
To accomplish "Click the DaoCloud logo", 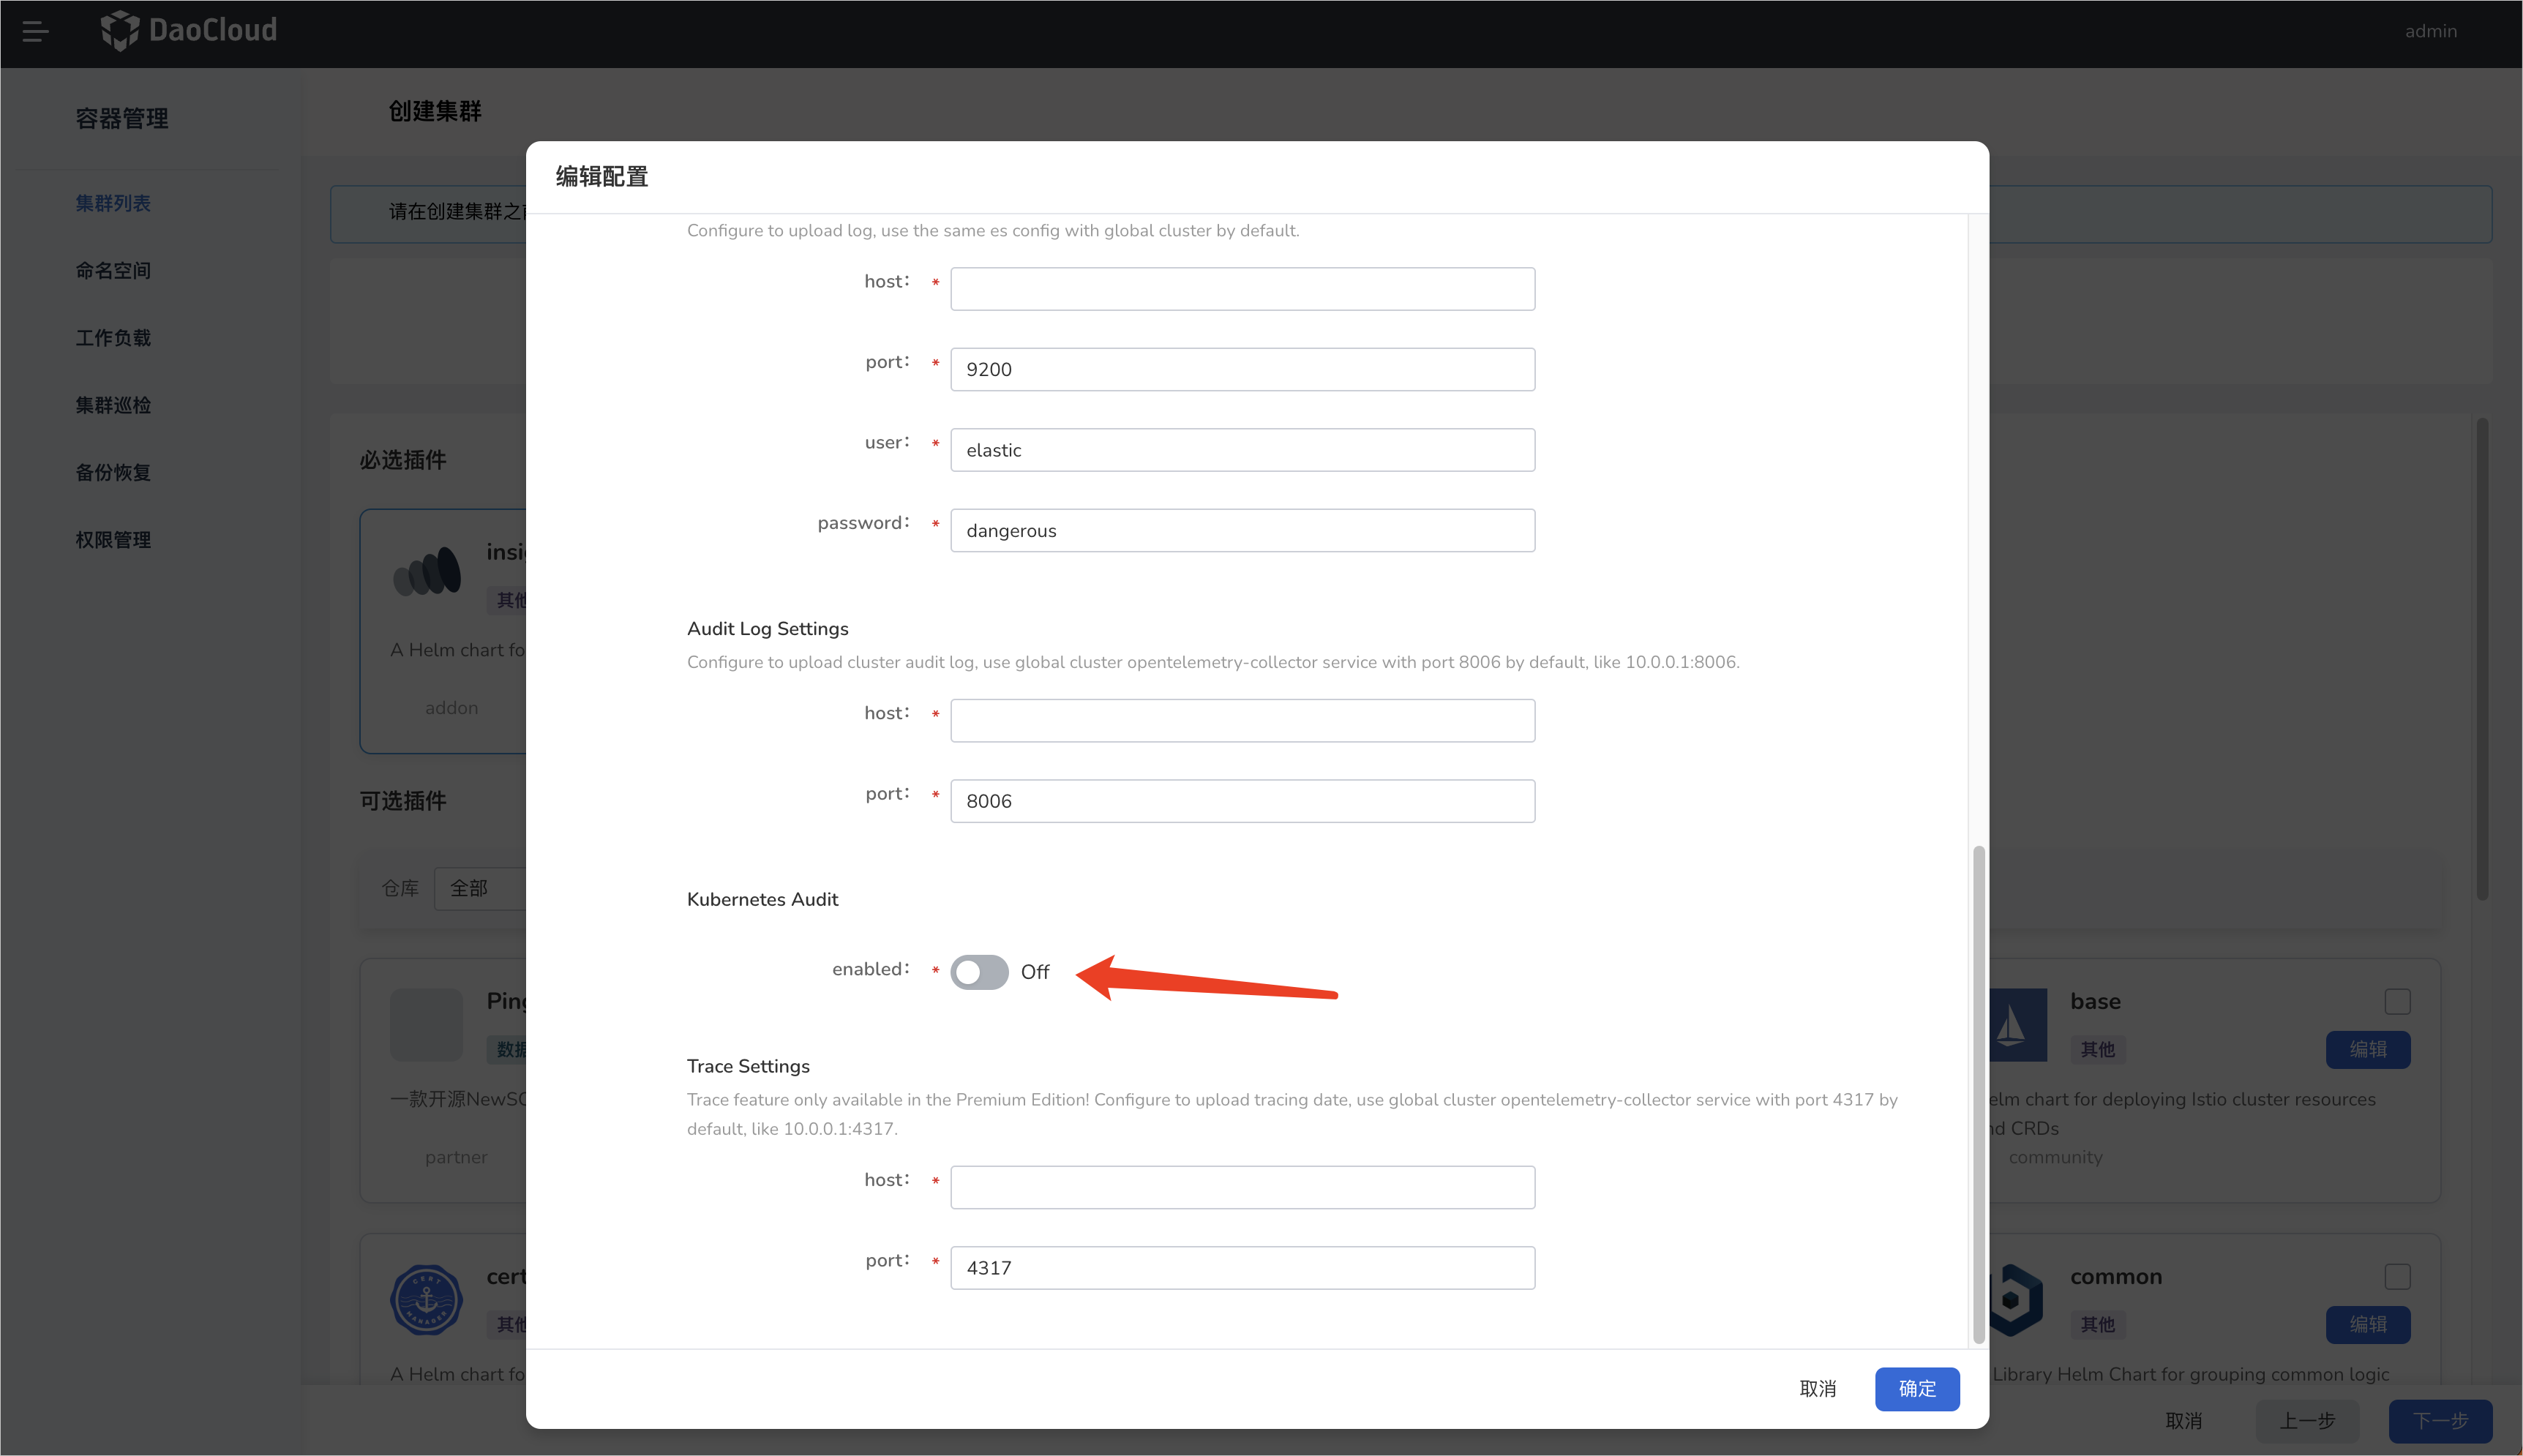I will [189, 31].
